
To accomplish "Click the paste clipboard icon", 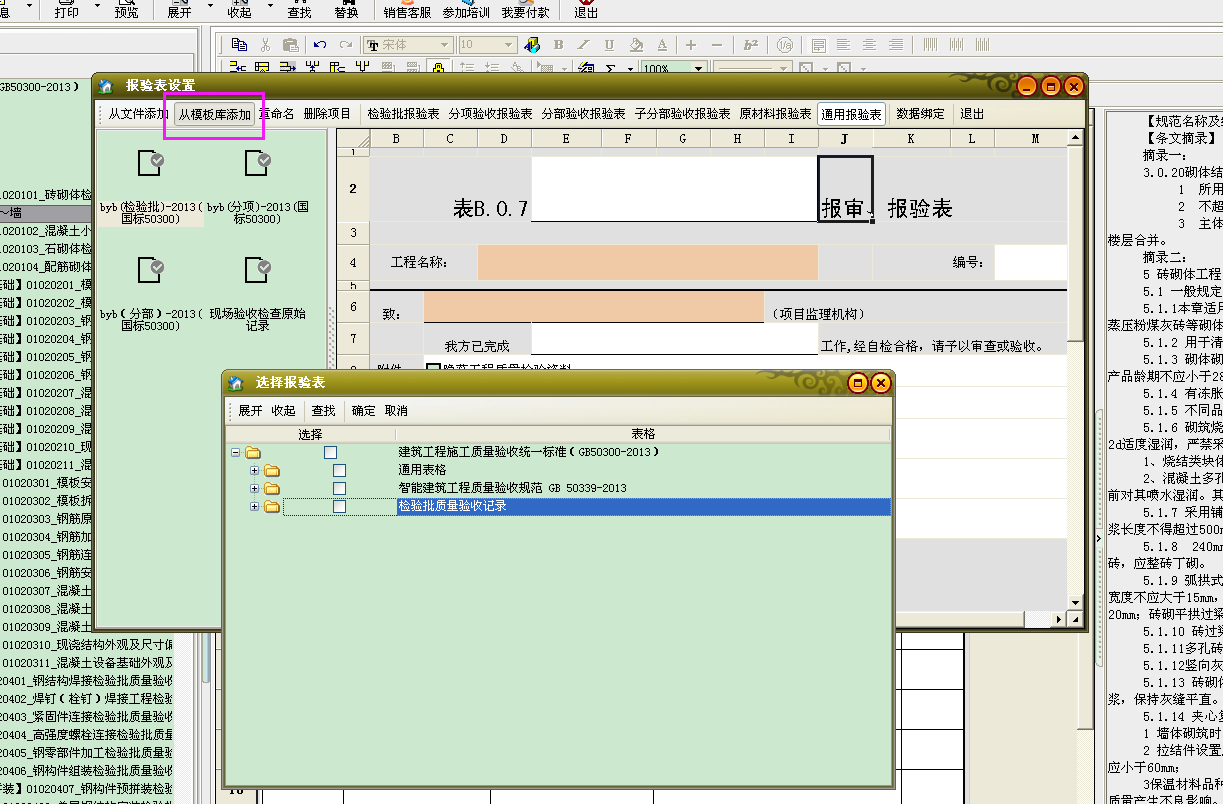I will 290,45.
